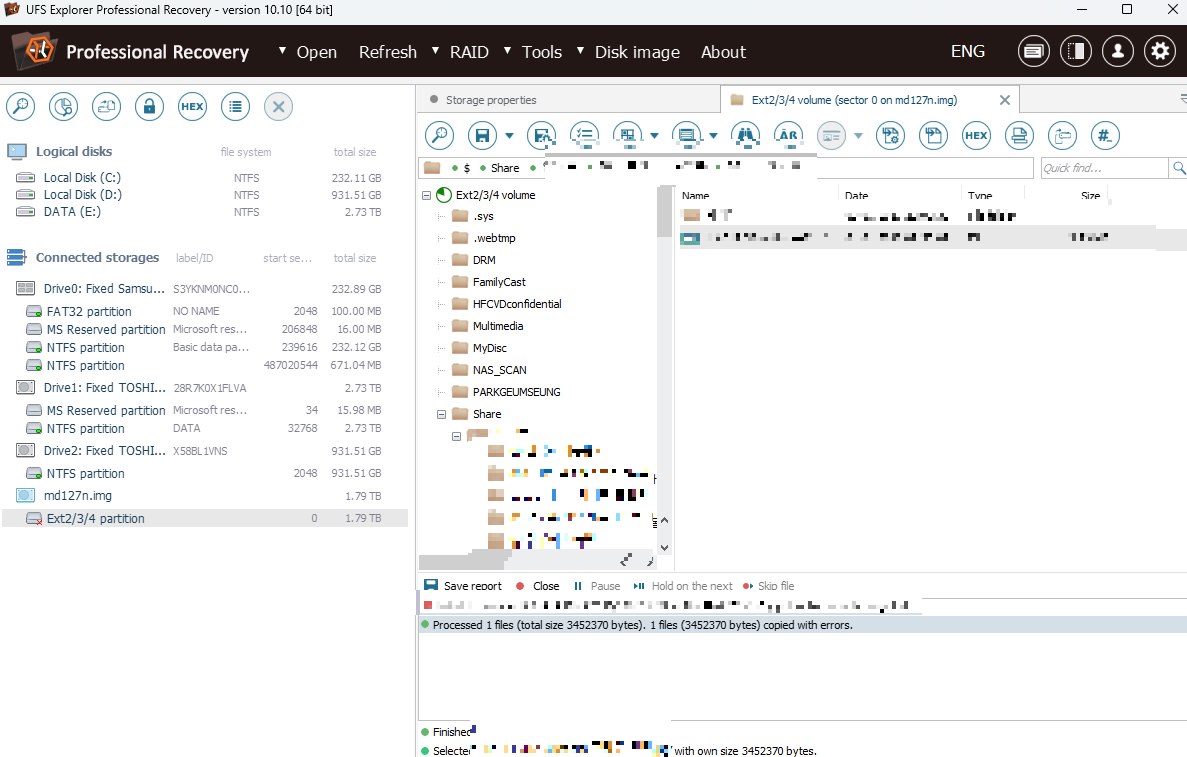This screenshot has height=757, width=1187.
Task: Click Pause button in copy log panel
Action: (597, 586)
